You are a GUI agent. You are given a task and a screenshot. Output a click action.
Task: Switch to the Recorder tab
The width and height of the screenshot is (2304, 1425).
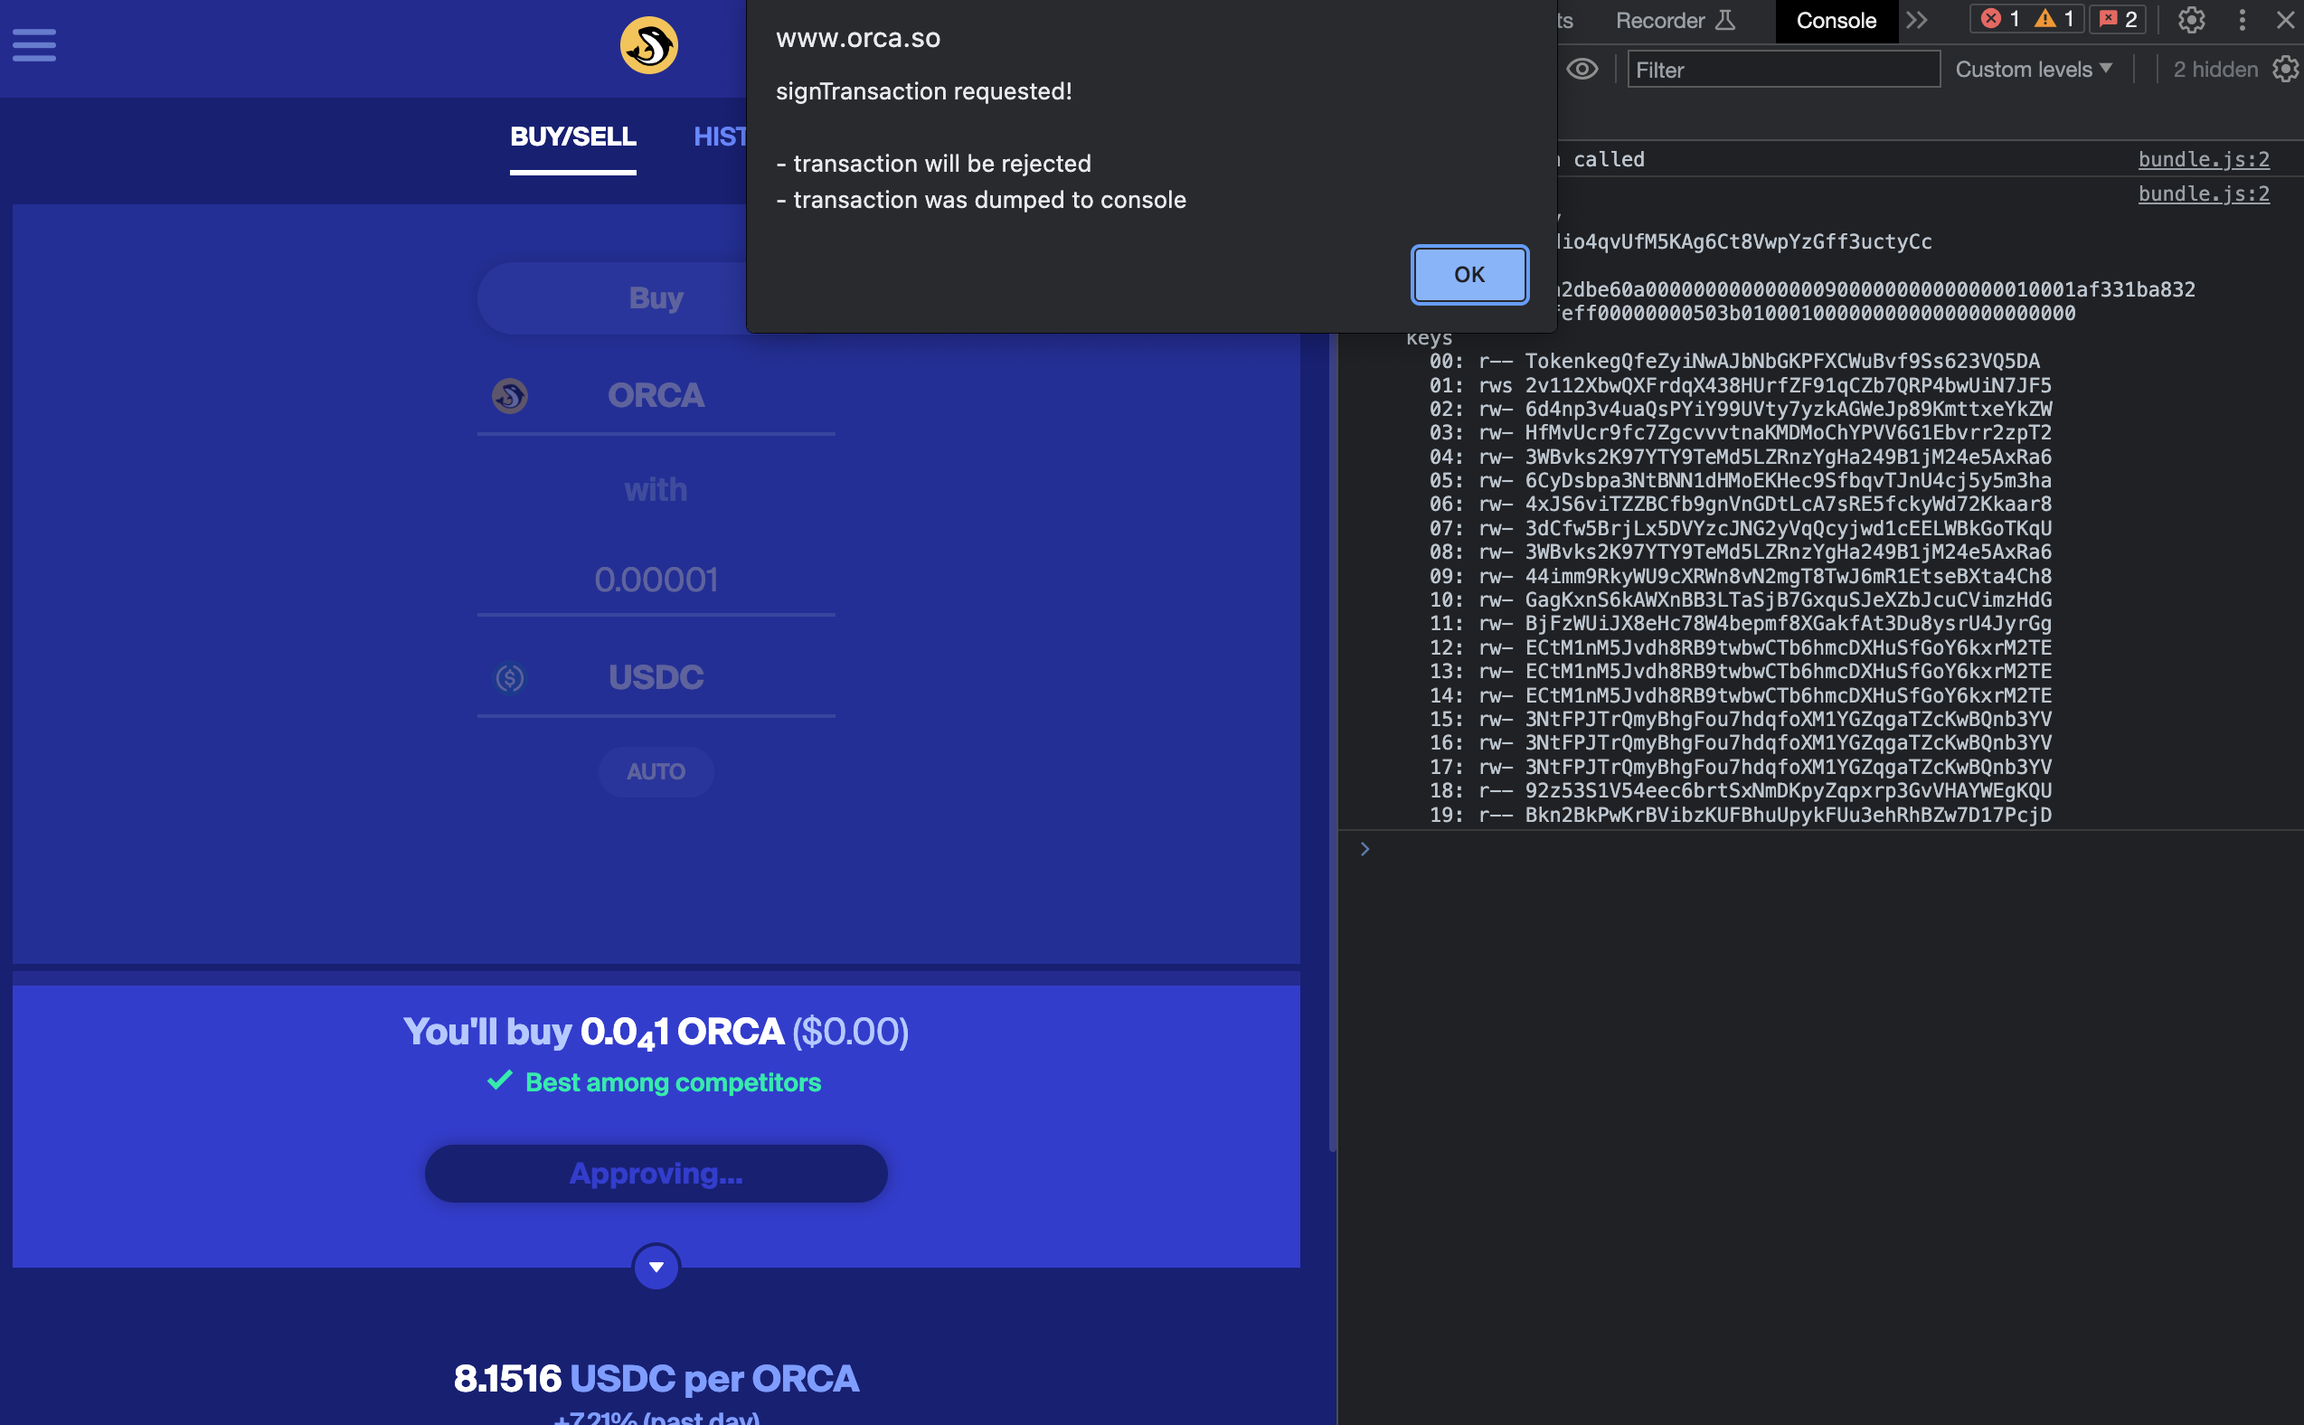[x=1675, y=20]
